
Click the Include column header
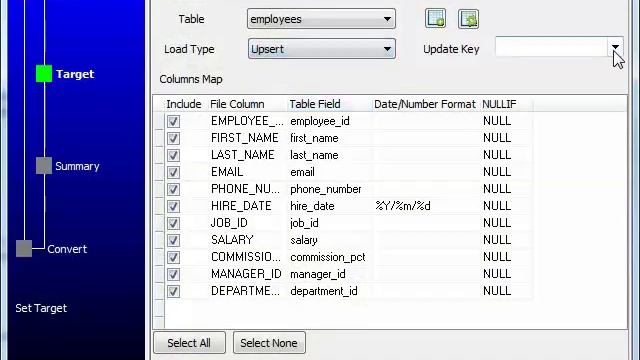[184, 104]
